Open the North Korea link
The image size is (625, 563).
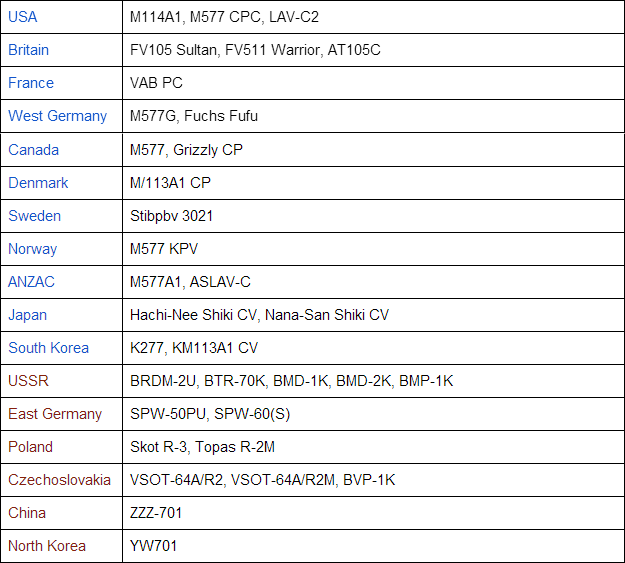point(47,546)
